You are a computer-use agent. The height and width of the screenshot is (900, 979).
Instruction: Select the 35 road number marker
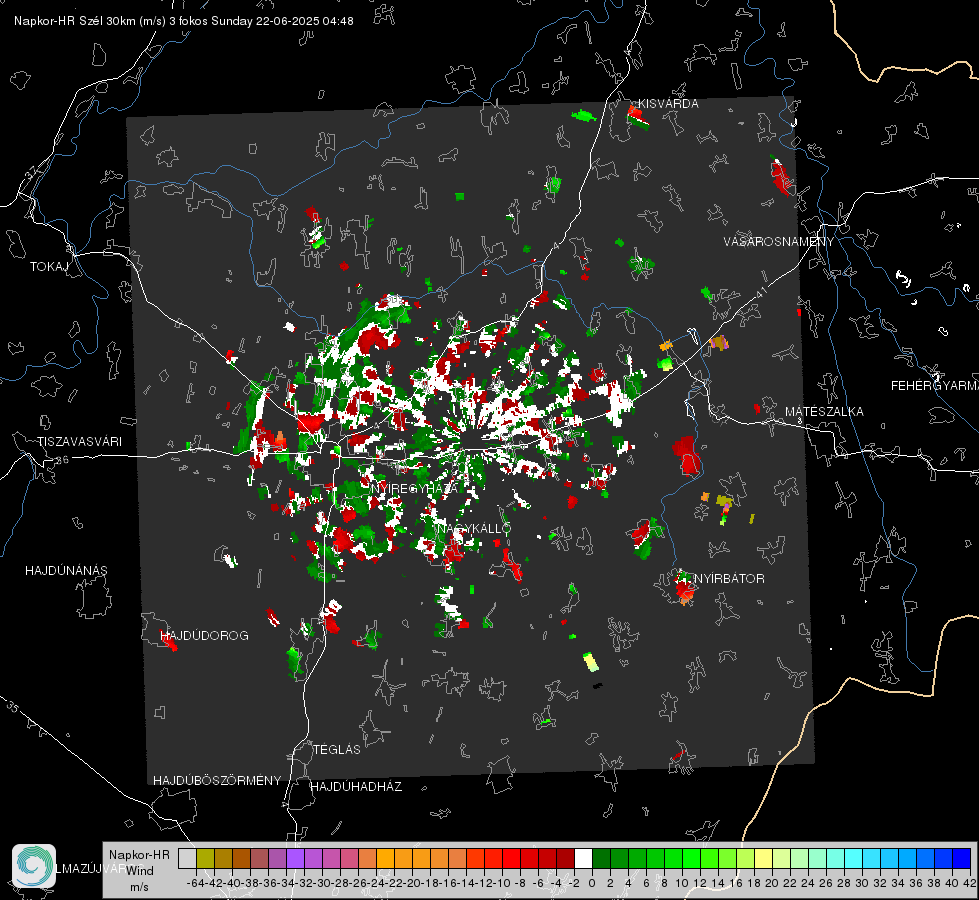pyautogui.click(x=12, y=707)
